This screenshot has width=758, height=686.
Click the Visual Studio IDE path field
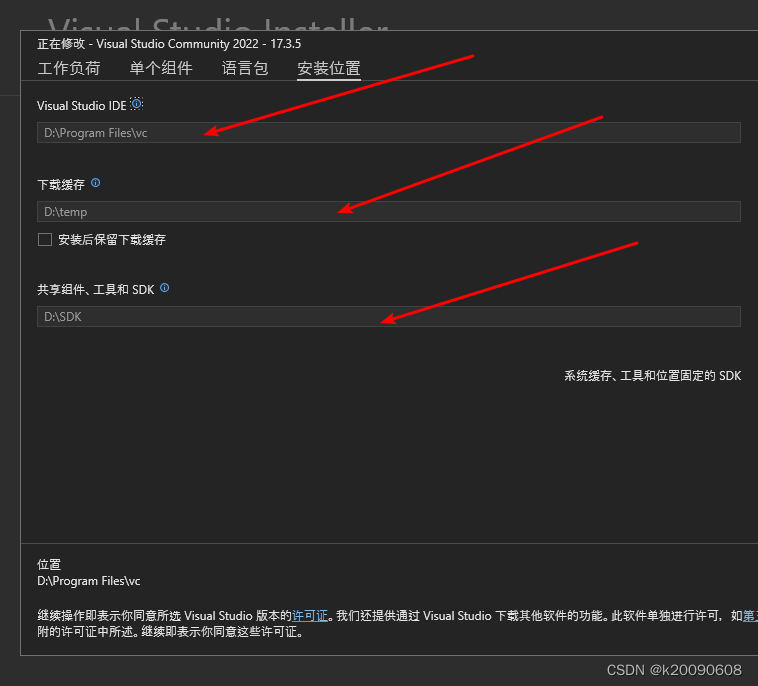tap(389, 132)
